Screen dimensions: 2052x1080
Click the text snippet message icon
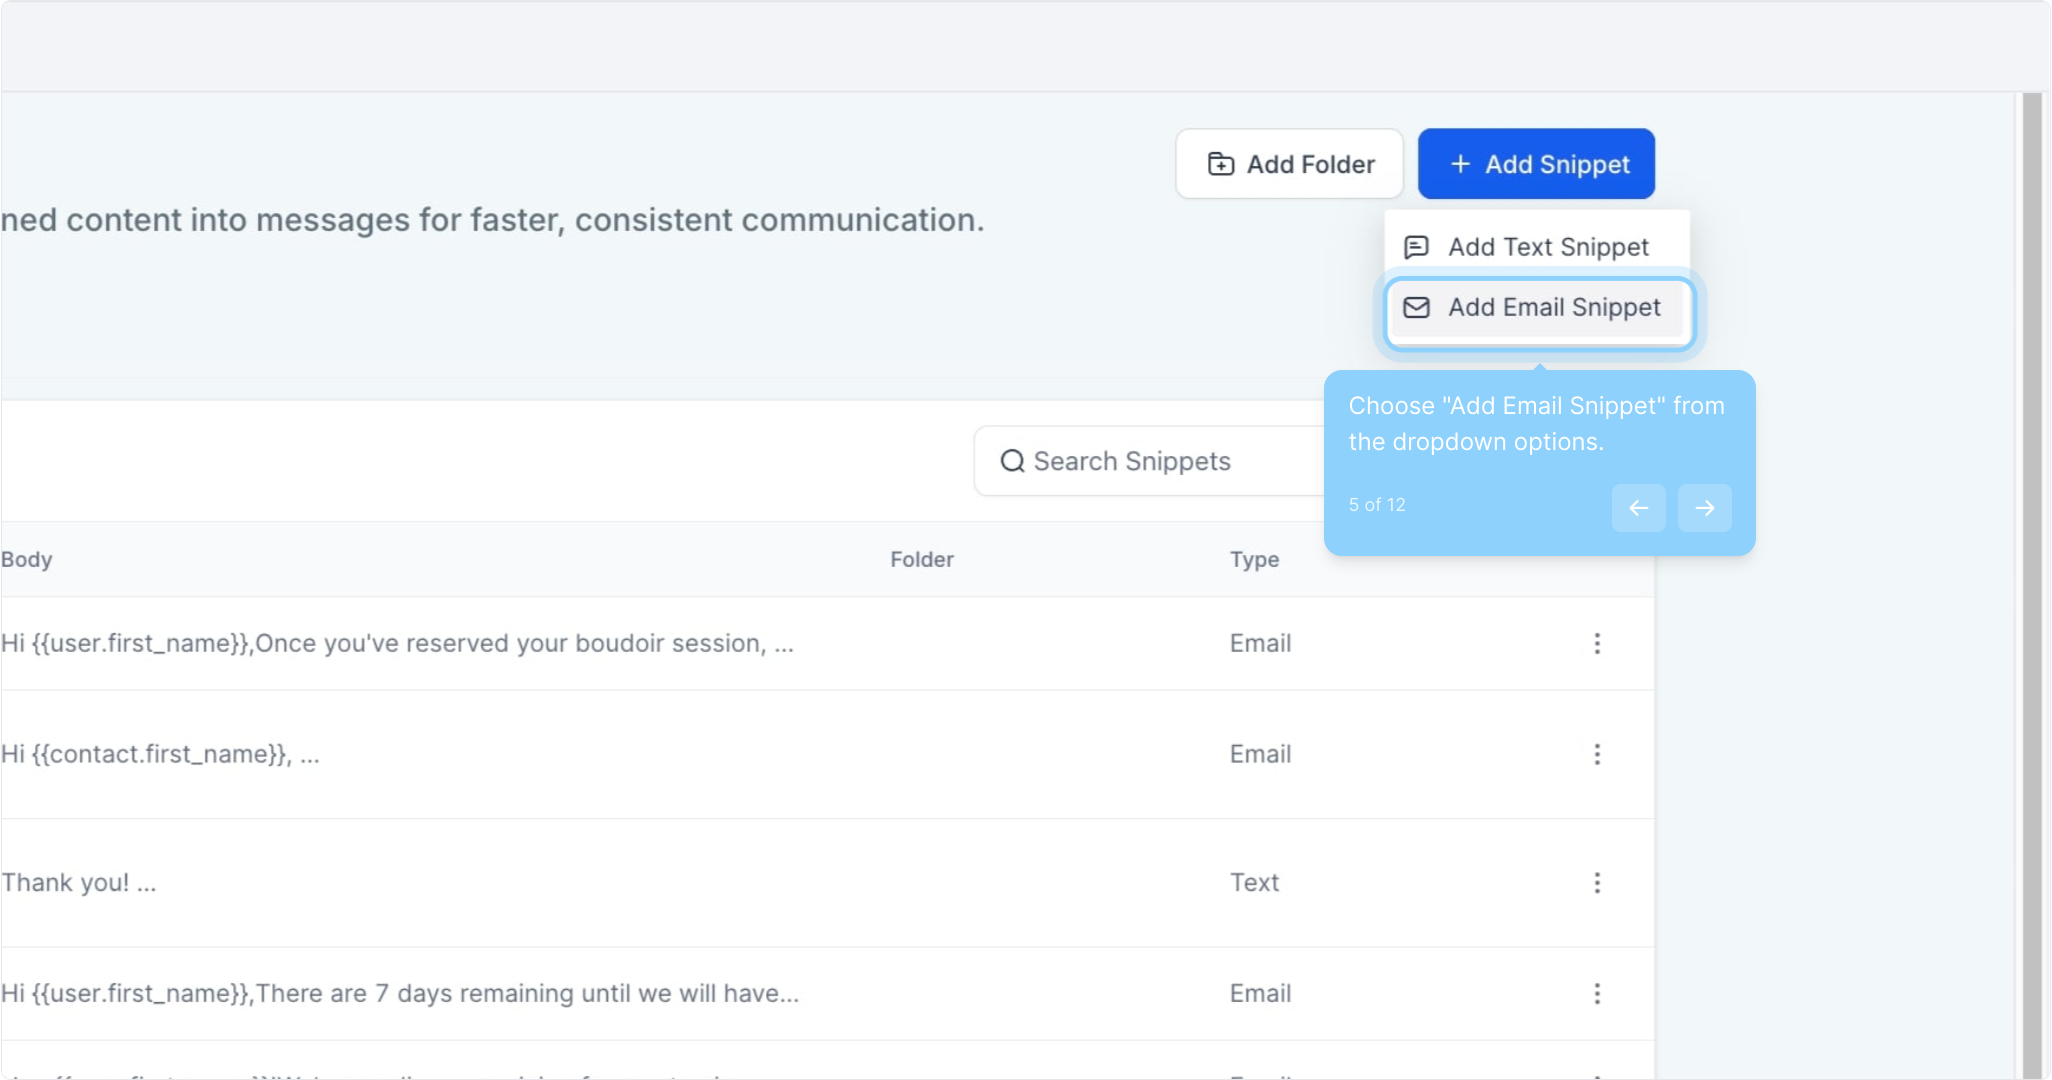pyautogui.click(x=1416, y=247)
